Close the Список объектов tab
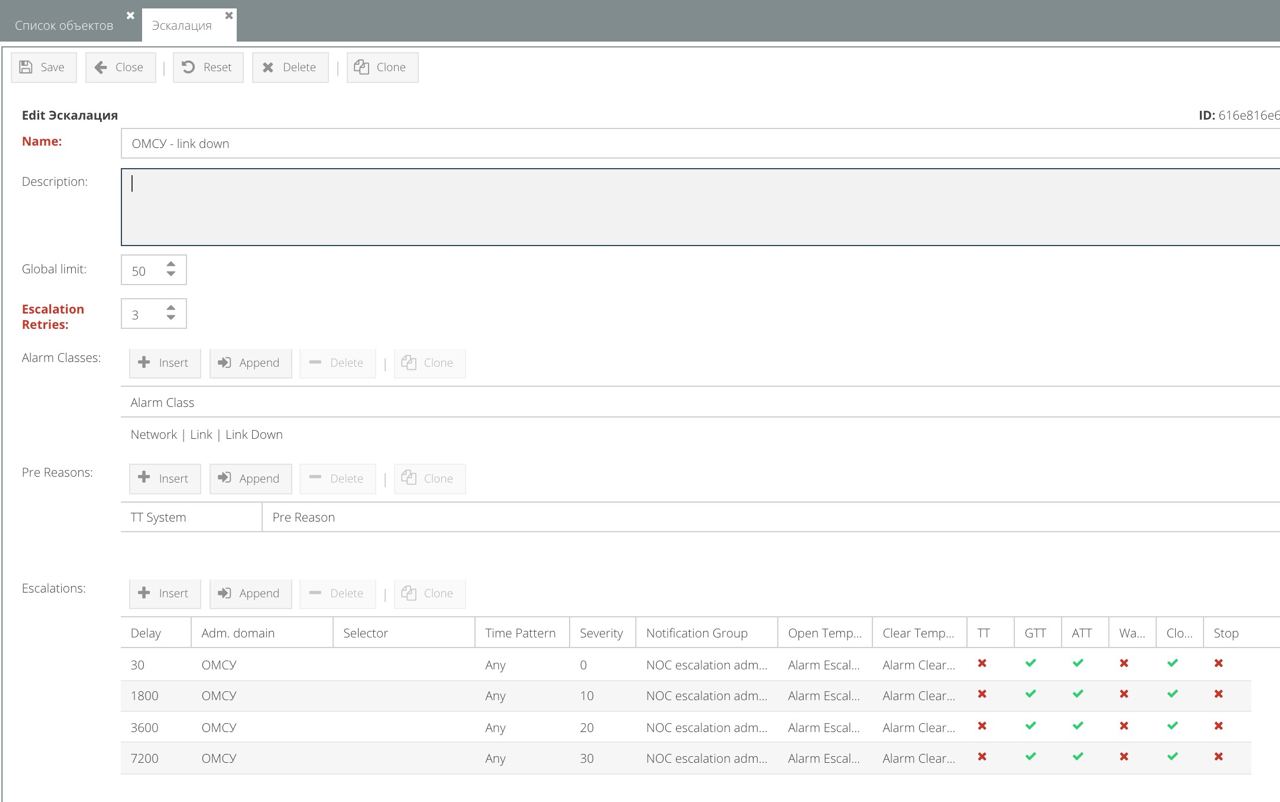This screenshot has width=1280, height=802. coord(130,15)
